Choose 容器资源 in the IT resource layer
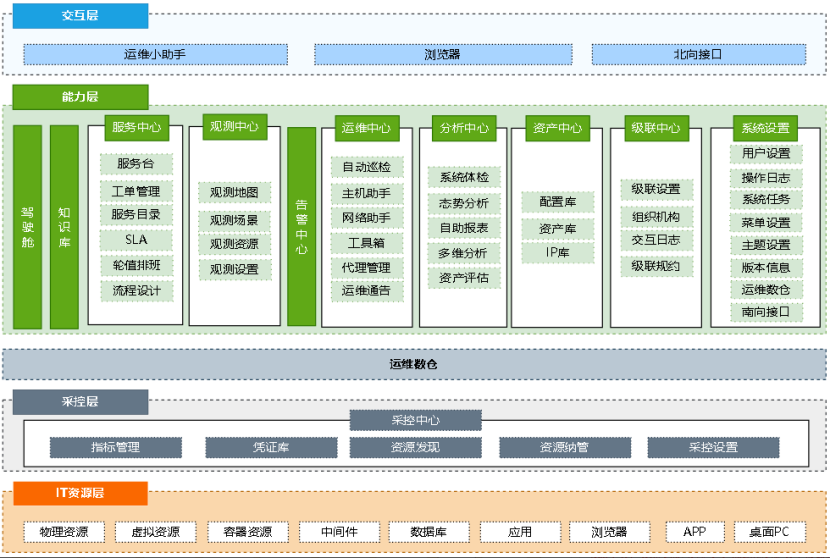831x559 pixels. click(x=247, y=532)
